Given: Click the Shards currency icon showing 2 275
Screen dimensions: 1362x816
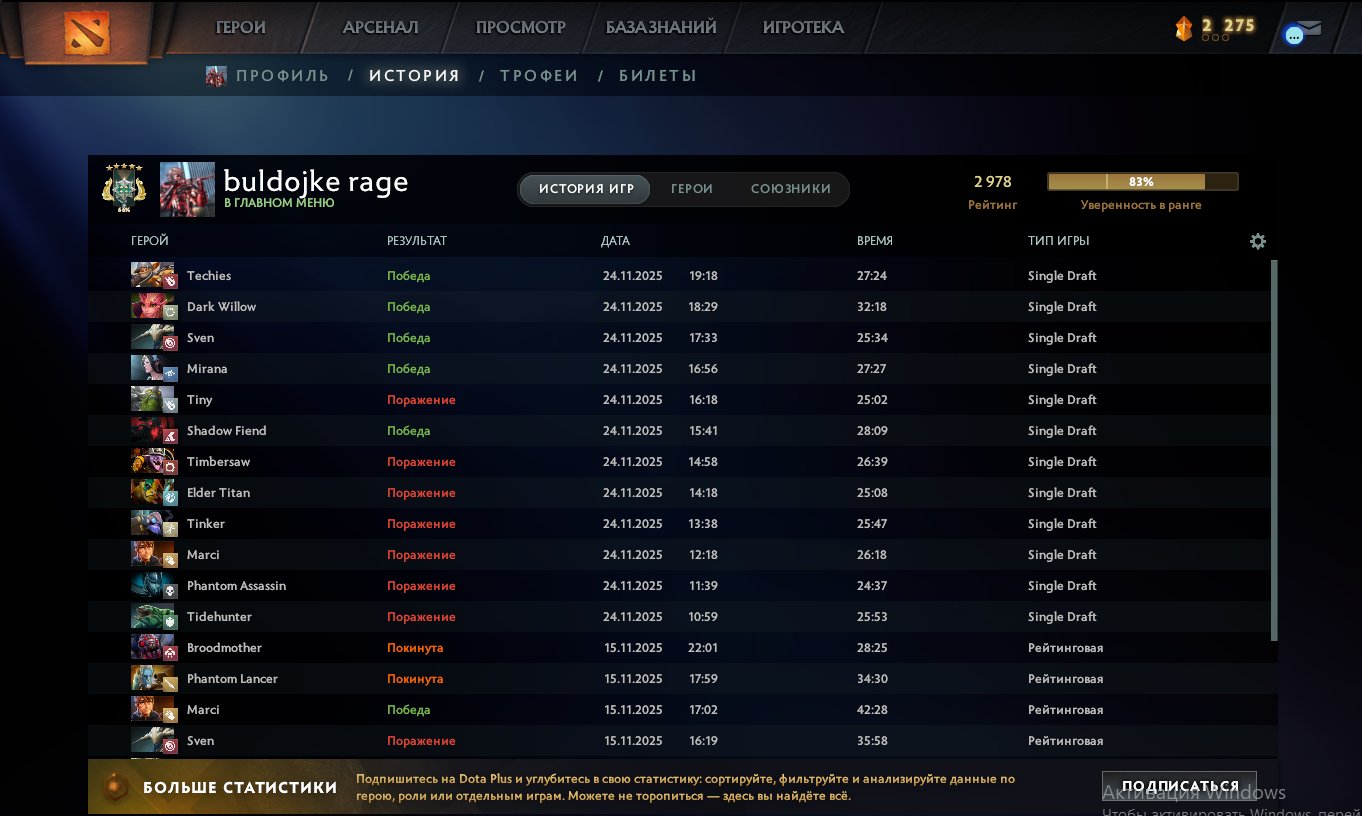Looking at the screenshot, I should (x=1184, y=28).
